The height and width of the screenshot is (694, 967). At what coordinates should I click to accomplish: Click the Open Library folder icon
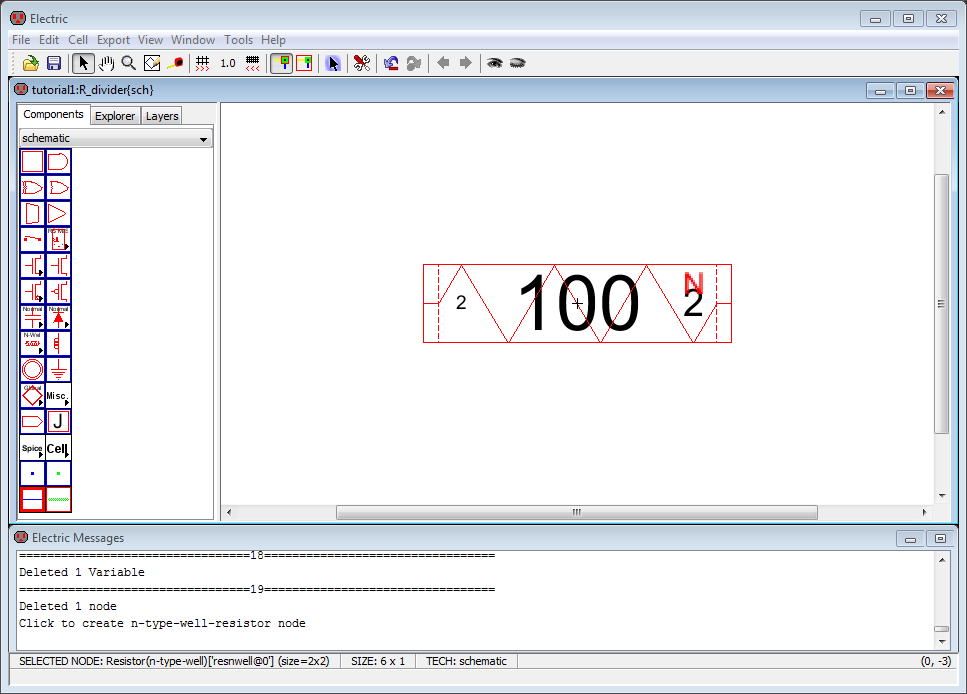pos(31,63)
